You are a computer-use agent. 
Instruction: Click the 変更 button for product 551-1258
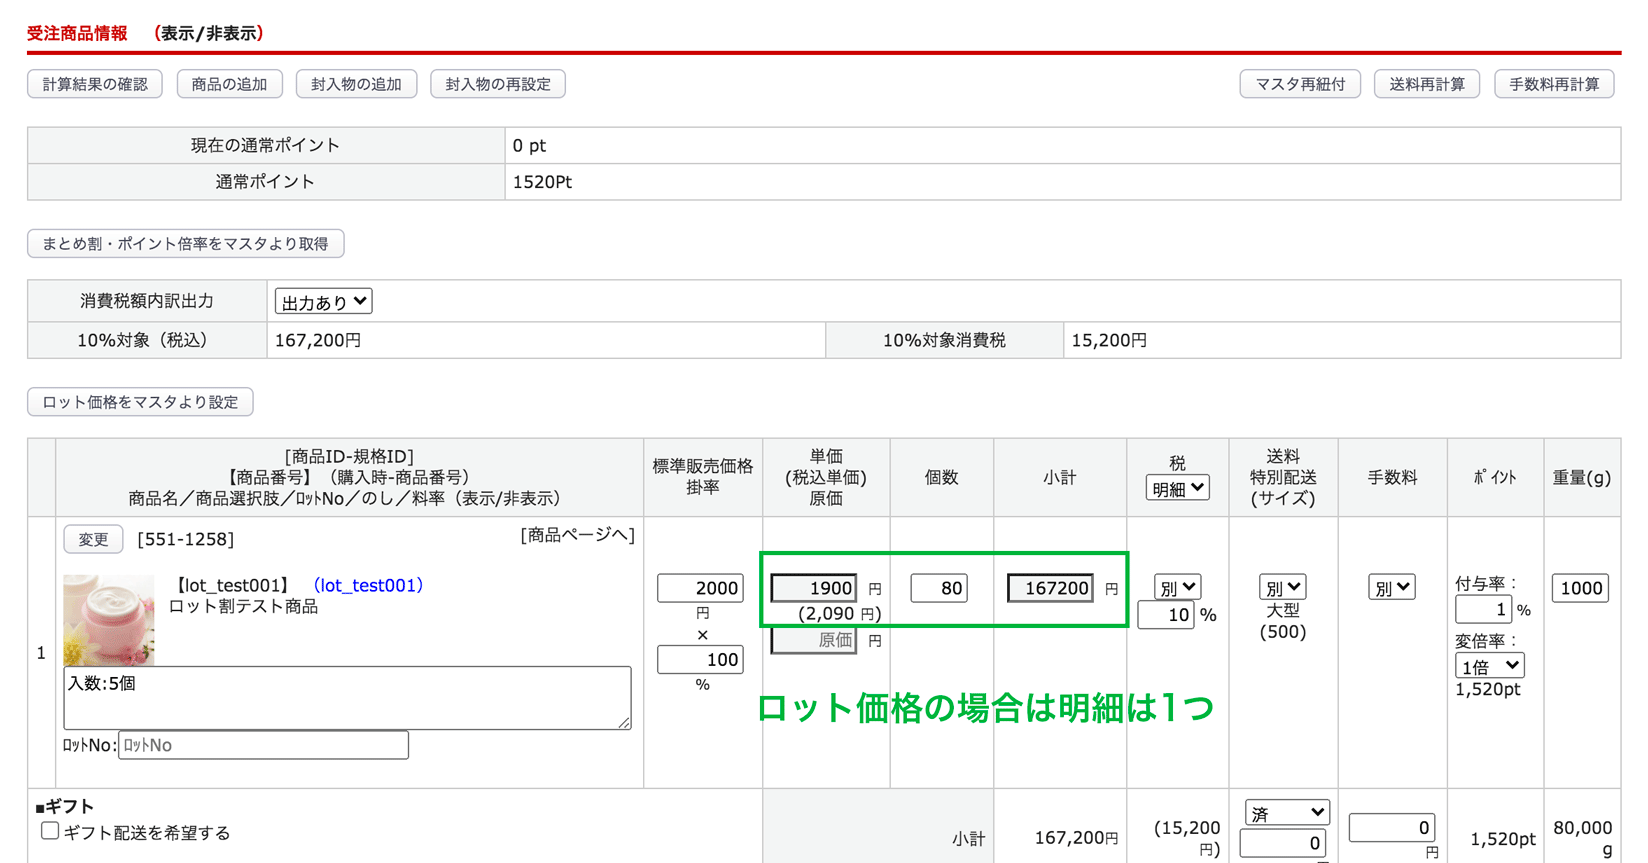93,539
